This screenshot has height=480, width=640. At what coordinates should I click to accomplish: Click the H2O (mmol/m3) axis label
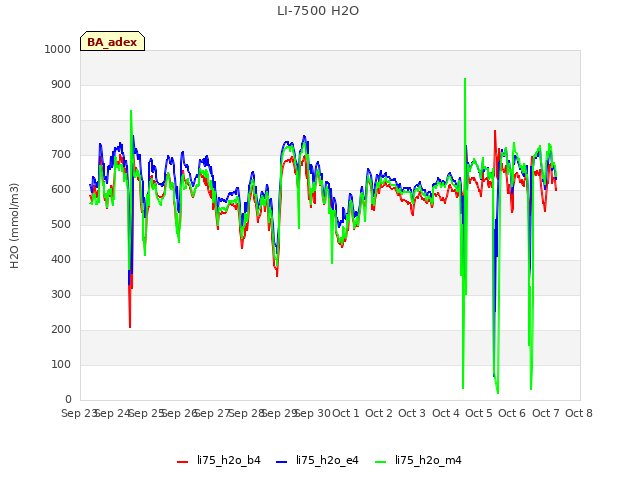(14, 226)
